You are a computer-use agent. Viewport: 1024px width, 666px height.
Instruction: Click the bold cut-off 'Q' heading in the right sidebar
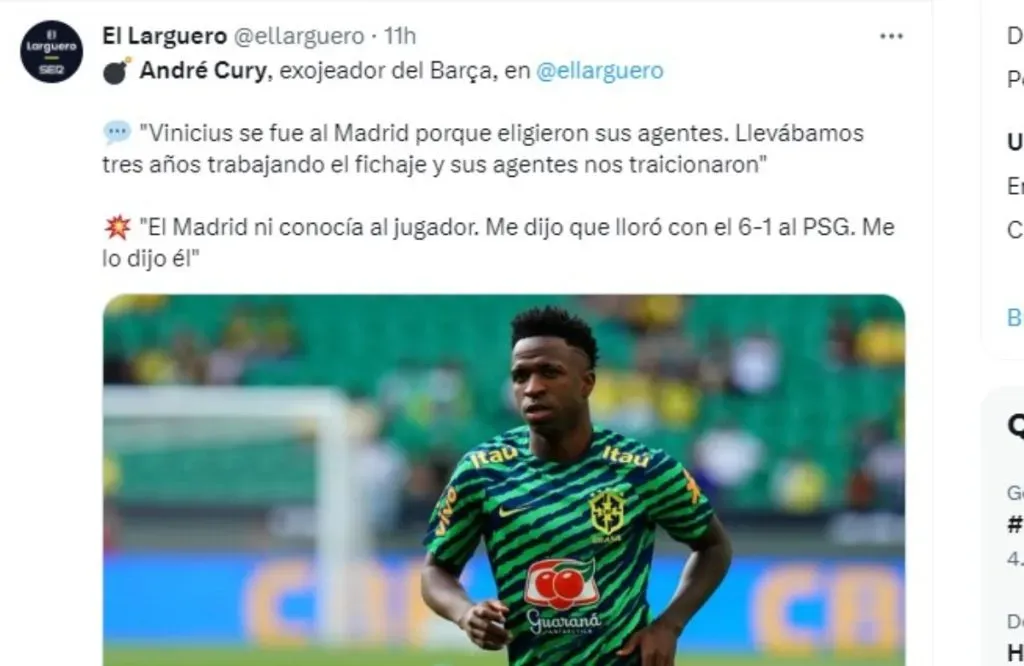[1016, 426]
